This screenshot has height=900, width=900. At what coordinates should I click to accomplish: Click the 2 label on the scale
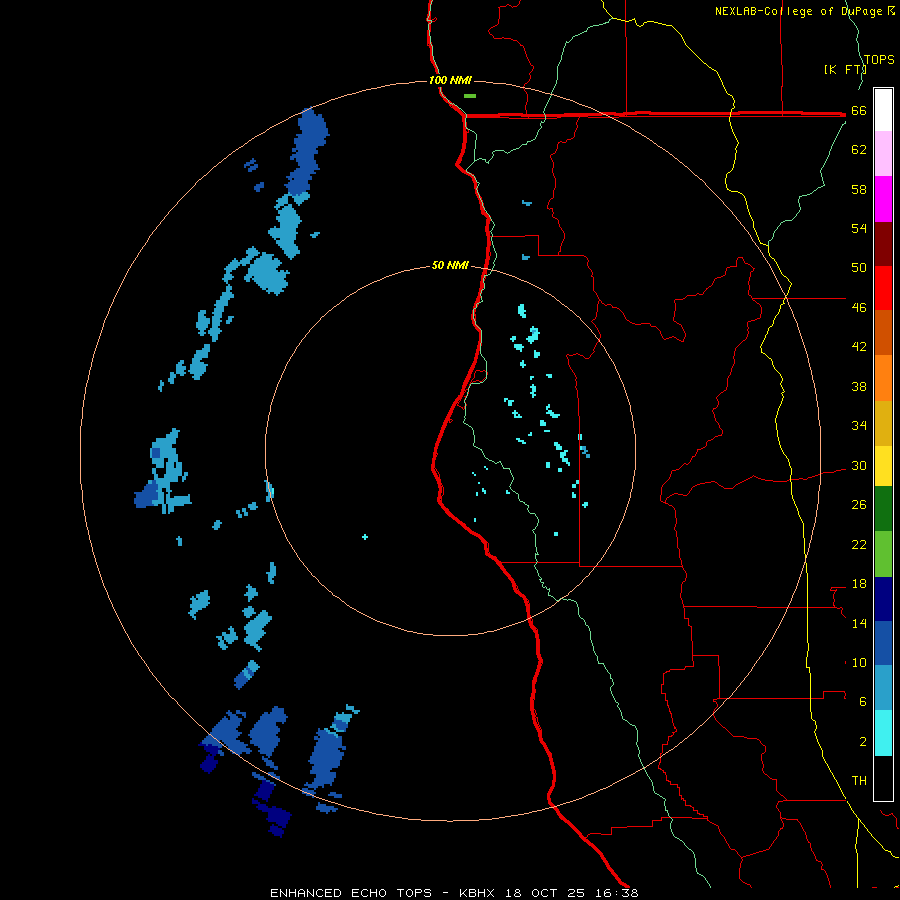click(x=863, y=742)
